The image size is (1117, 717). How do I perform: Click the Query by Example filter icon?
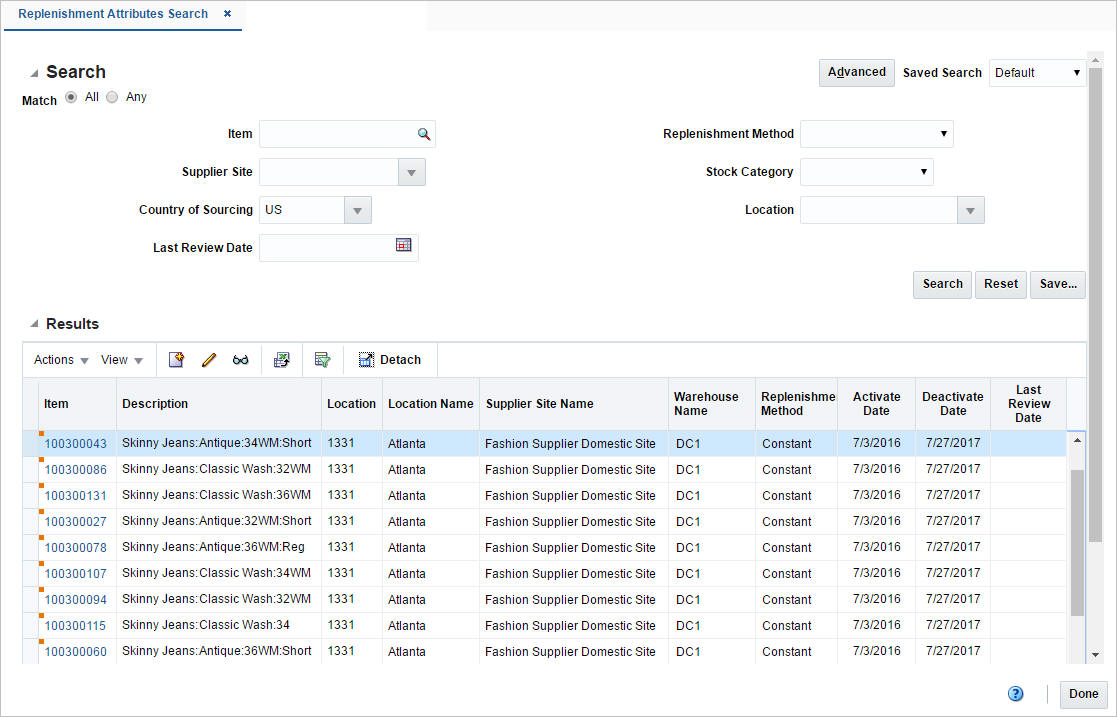click(323, 359)
